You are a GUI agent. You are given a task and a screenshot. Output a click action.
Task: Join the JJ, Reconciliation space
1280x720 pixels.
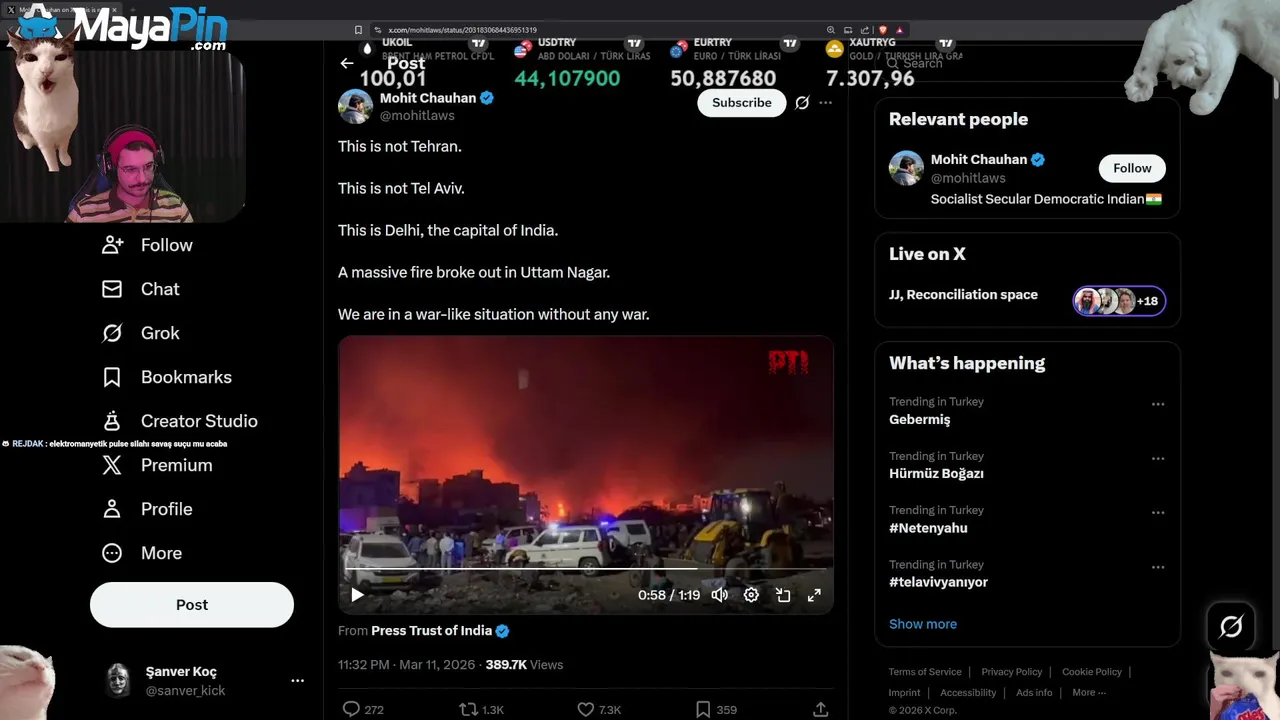[963, 295]
